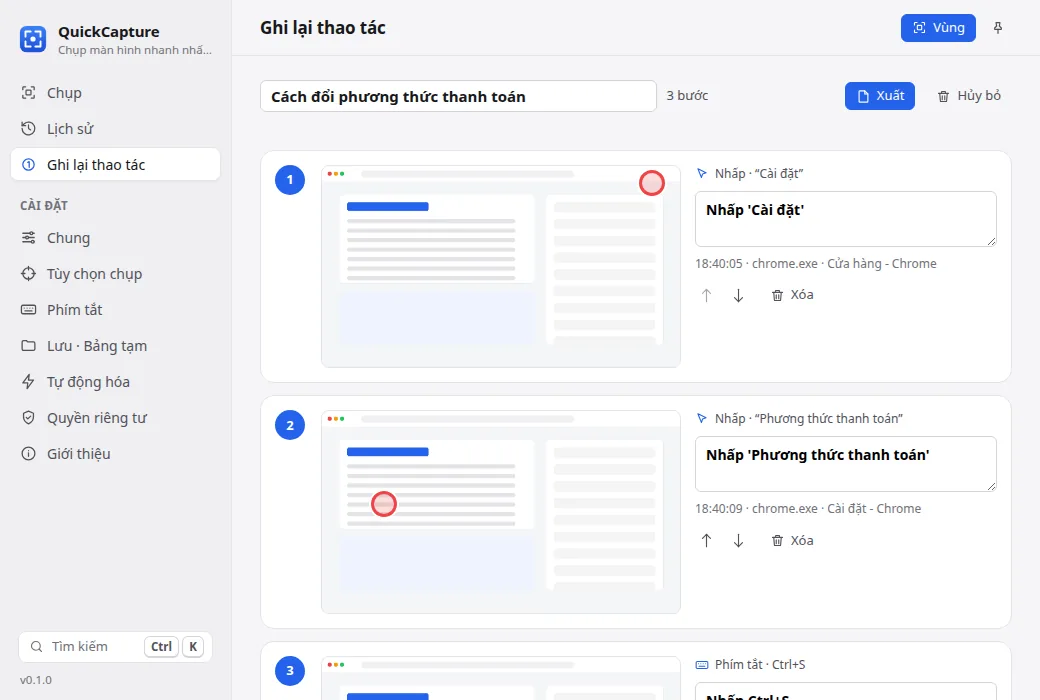Click step 1 'Nhấp · Cài đặt' action label
The height and width of the screenshot is (700, 1040).
pyautogui.click(x=759, y=173)
